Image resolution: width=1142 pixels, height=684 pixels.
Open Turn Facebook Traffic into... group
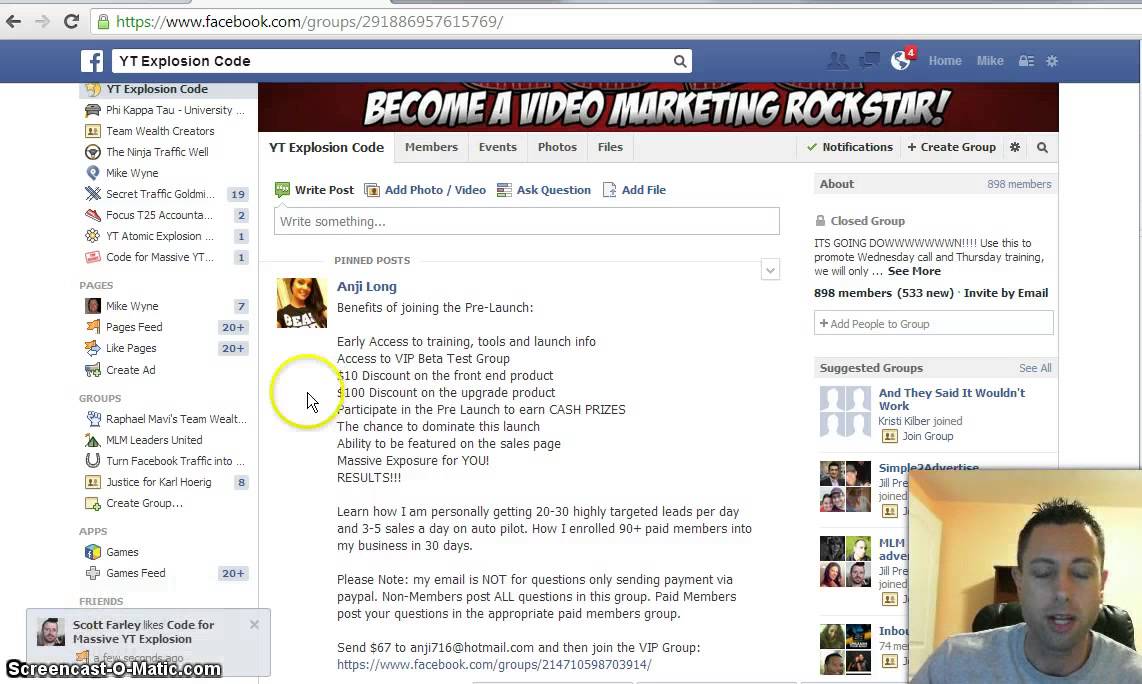click(176, 461)
